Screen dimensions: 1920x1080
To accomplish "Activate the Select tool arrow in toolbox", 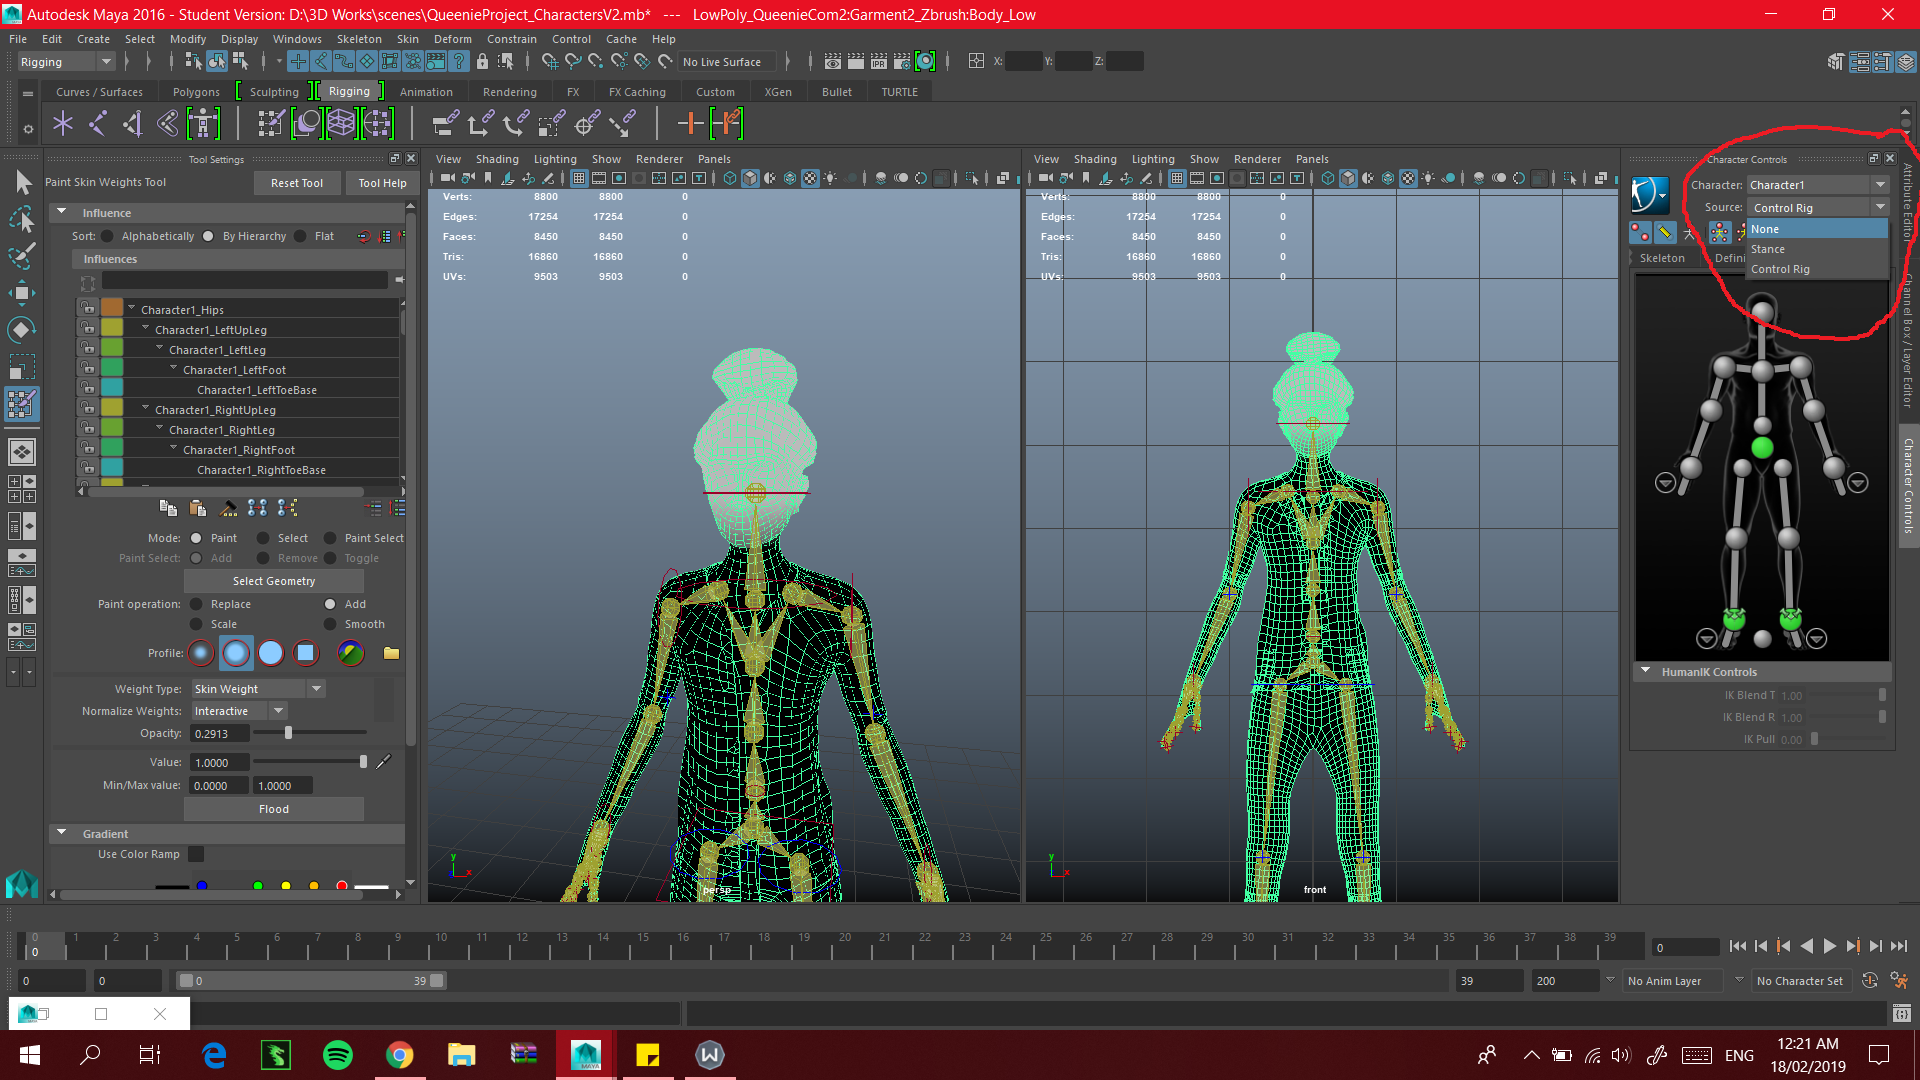I will 23,182.
